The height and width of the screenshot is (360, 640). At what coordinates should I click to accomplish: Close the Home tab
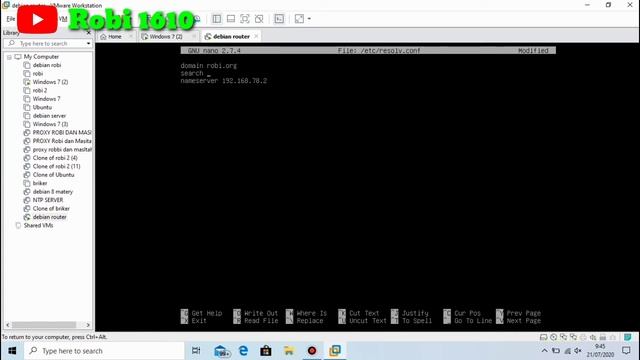131,36
